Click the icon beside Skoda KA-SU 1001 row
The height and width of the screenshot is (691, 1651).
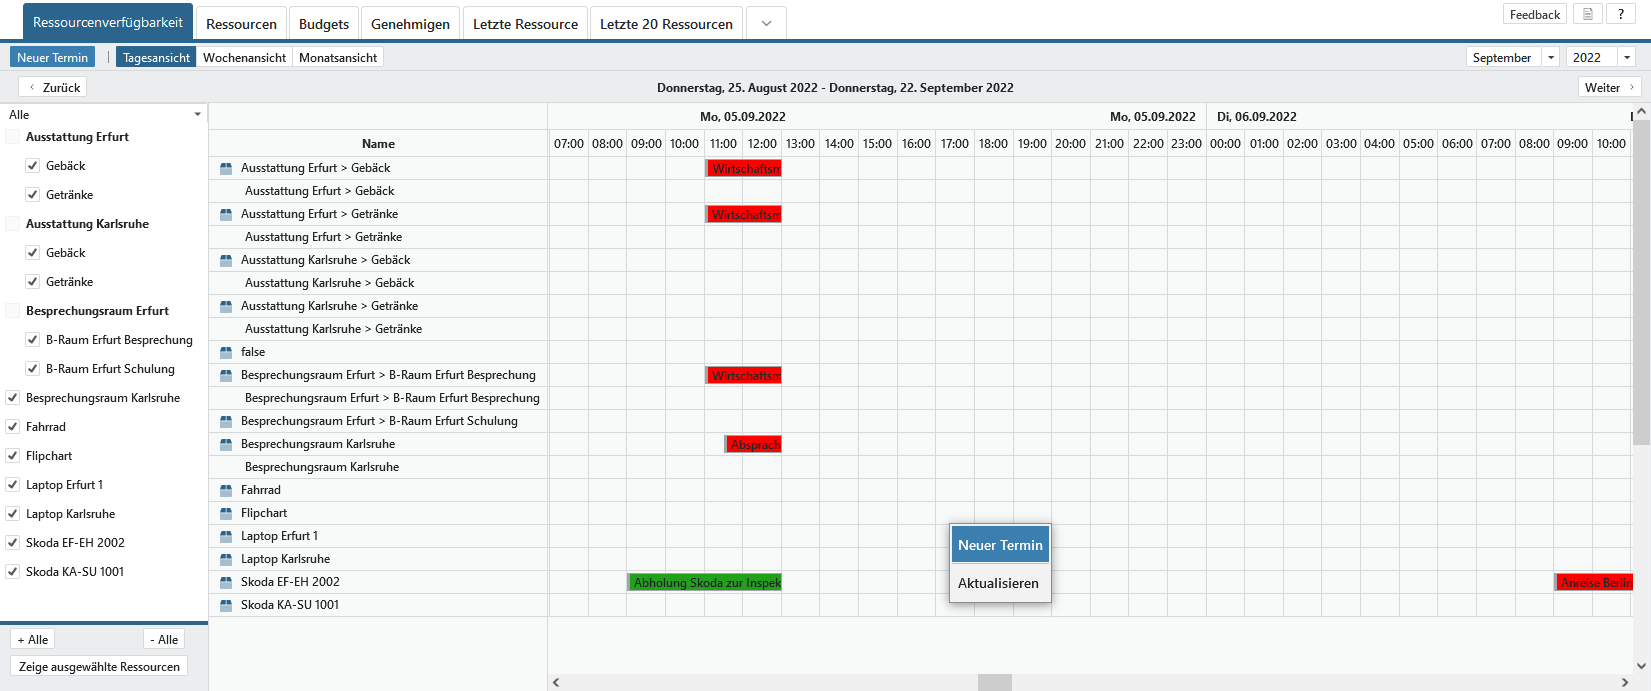click(226, 605)
